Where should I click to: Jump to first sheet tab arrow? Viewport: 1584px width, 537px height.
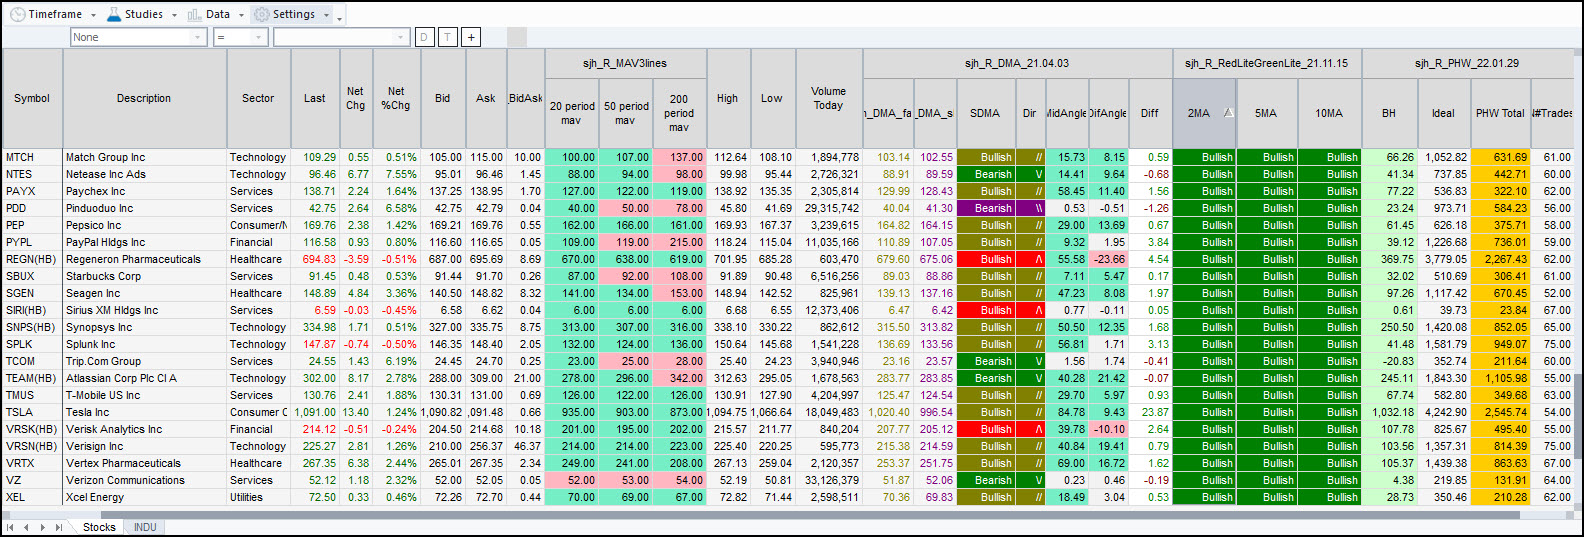(10, 527)
